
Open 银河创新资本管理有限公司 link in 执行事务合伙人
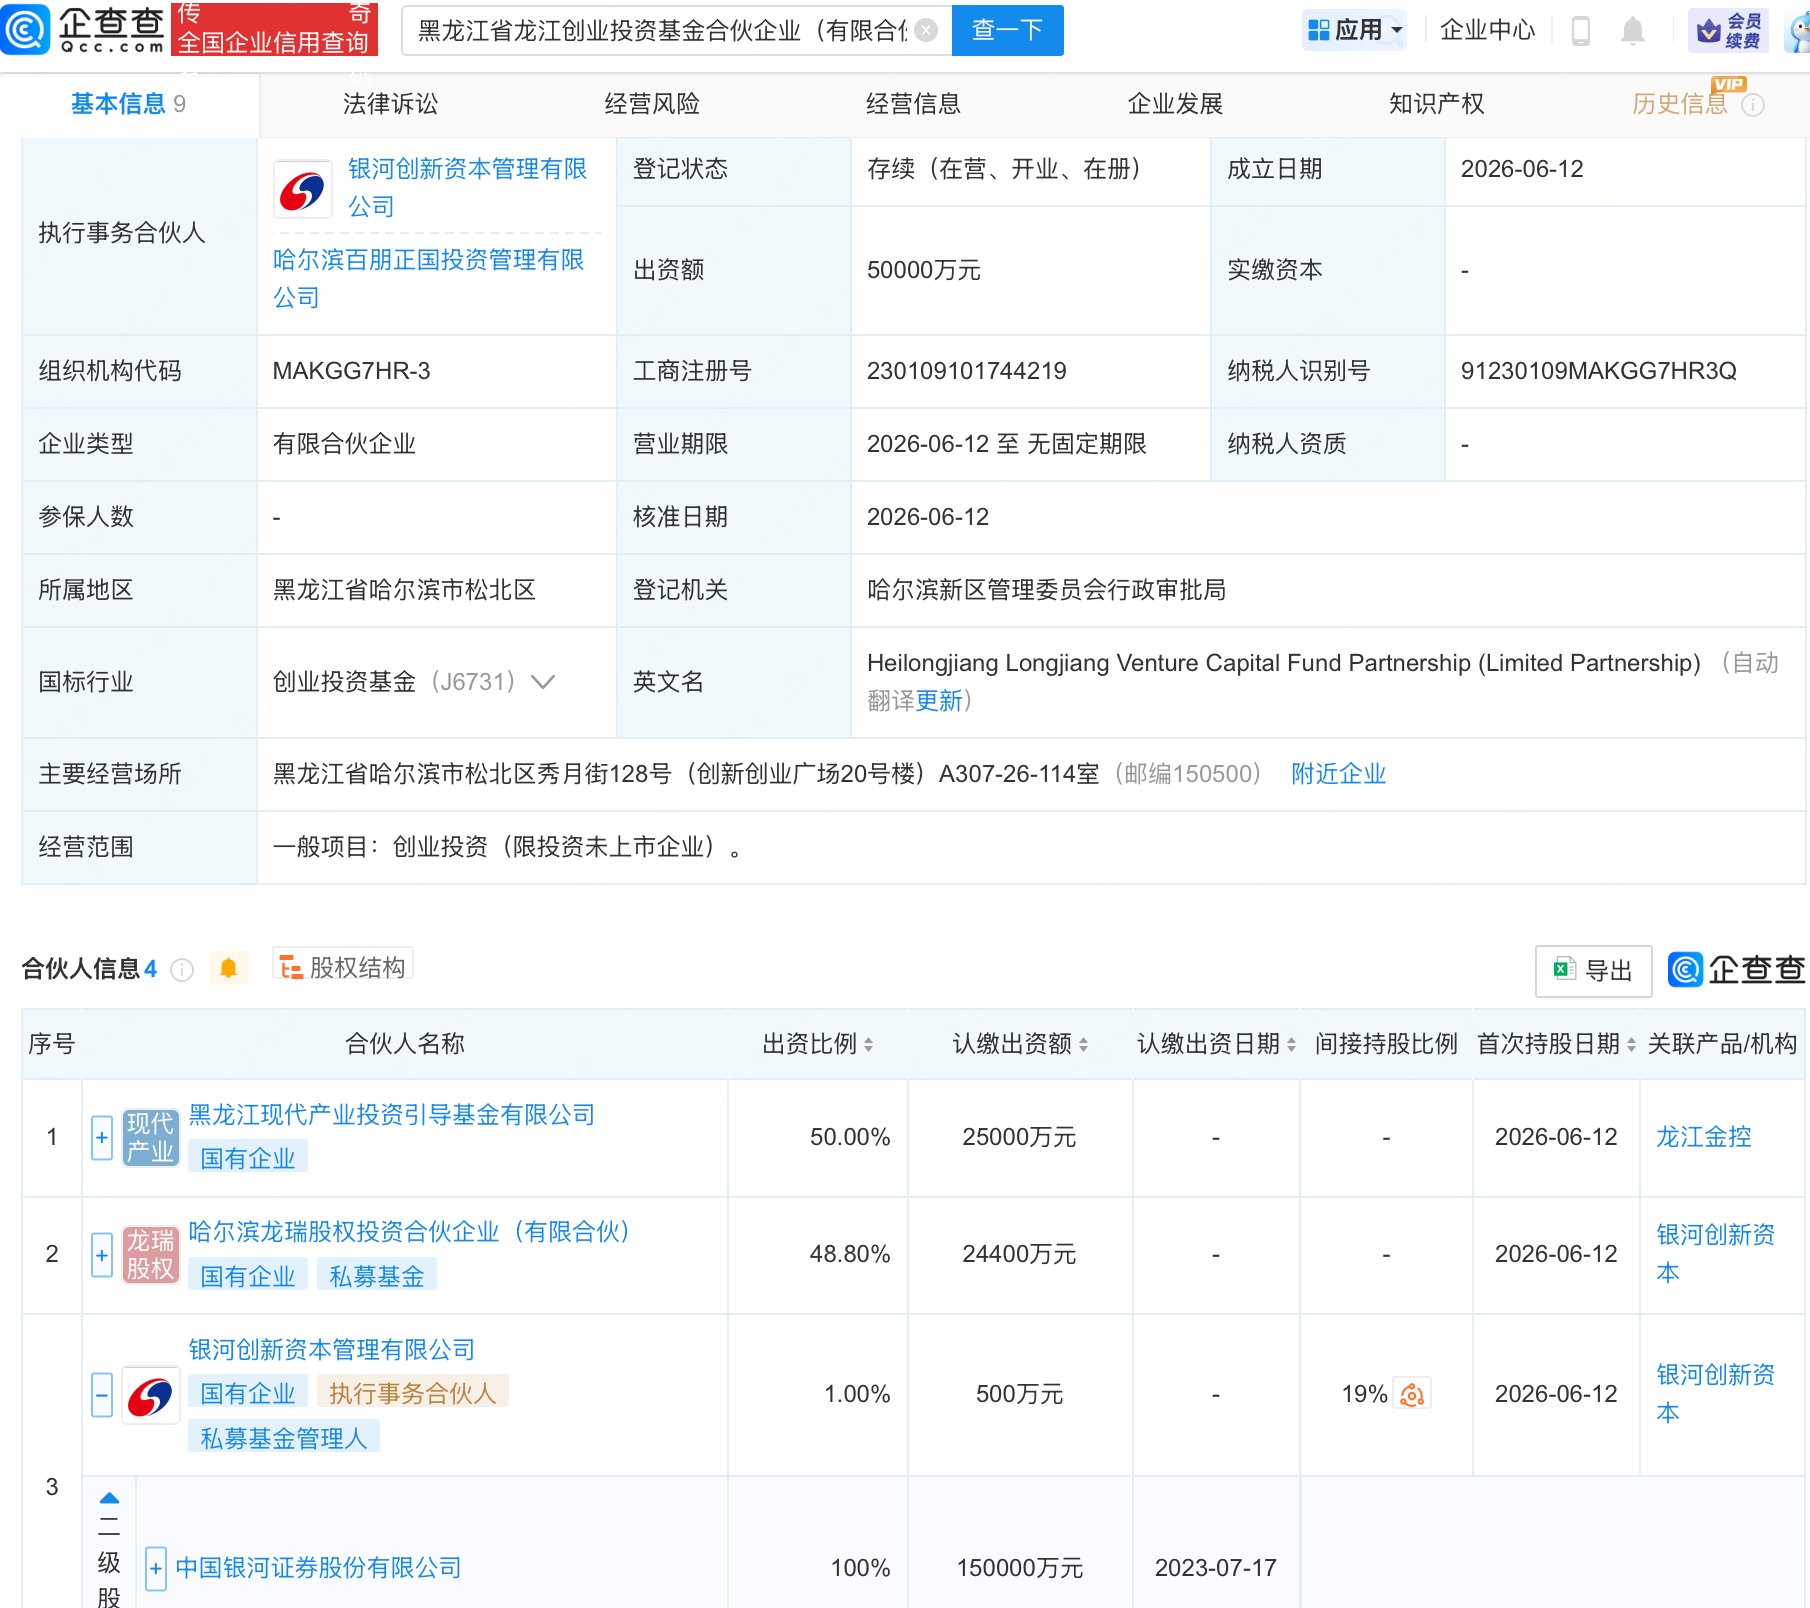[467, 187]
